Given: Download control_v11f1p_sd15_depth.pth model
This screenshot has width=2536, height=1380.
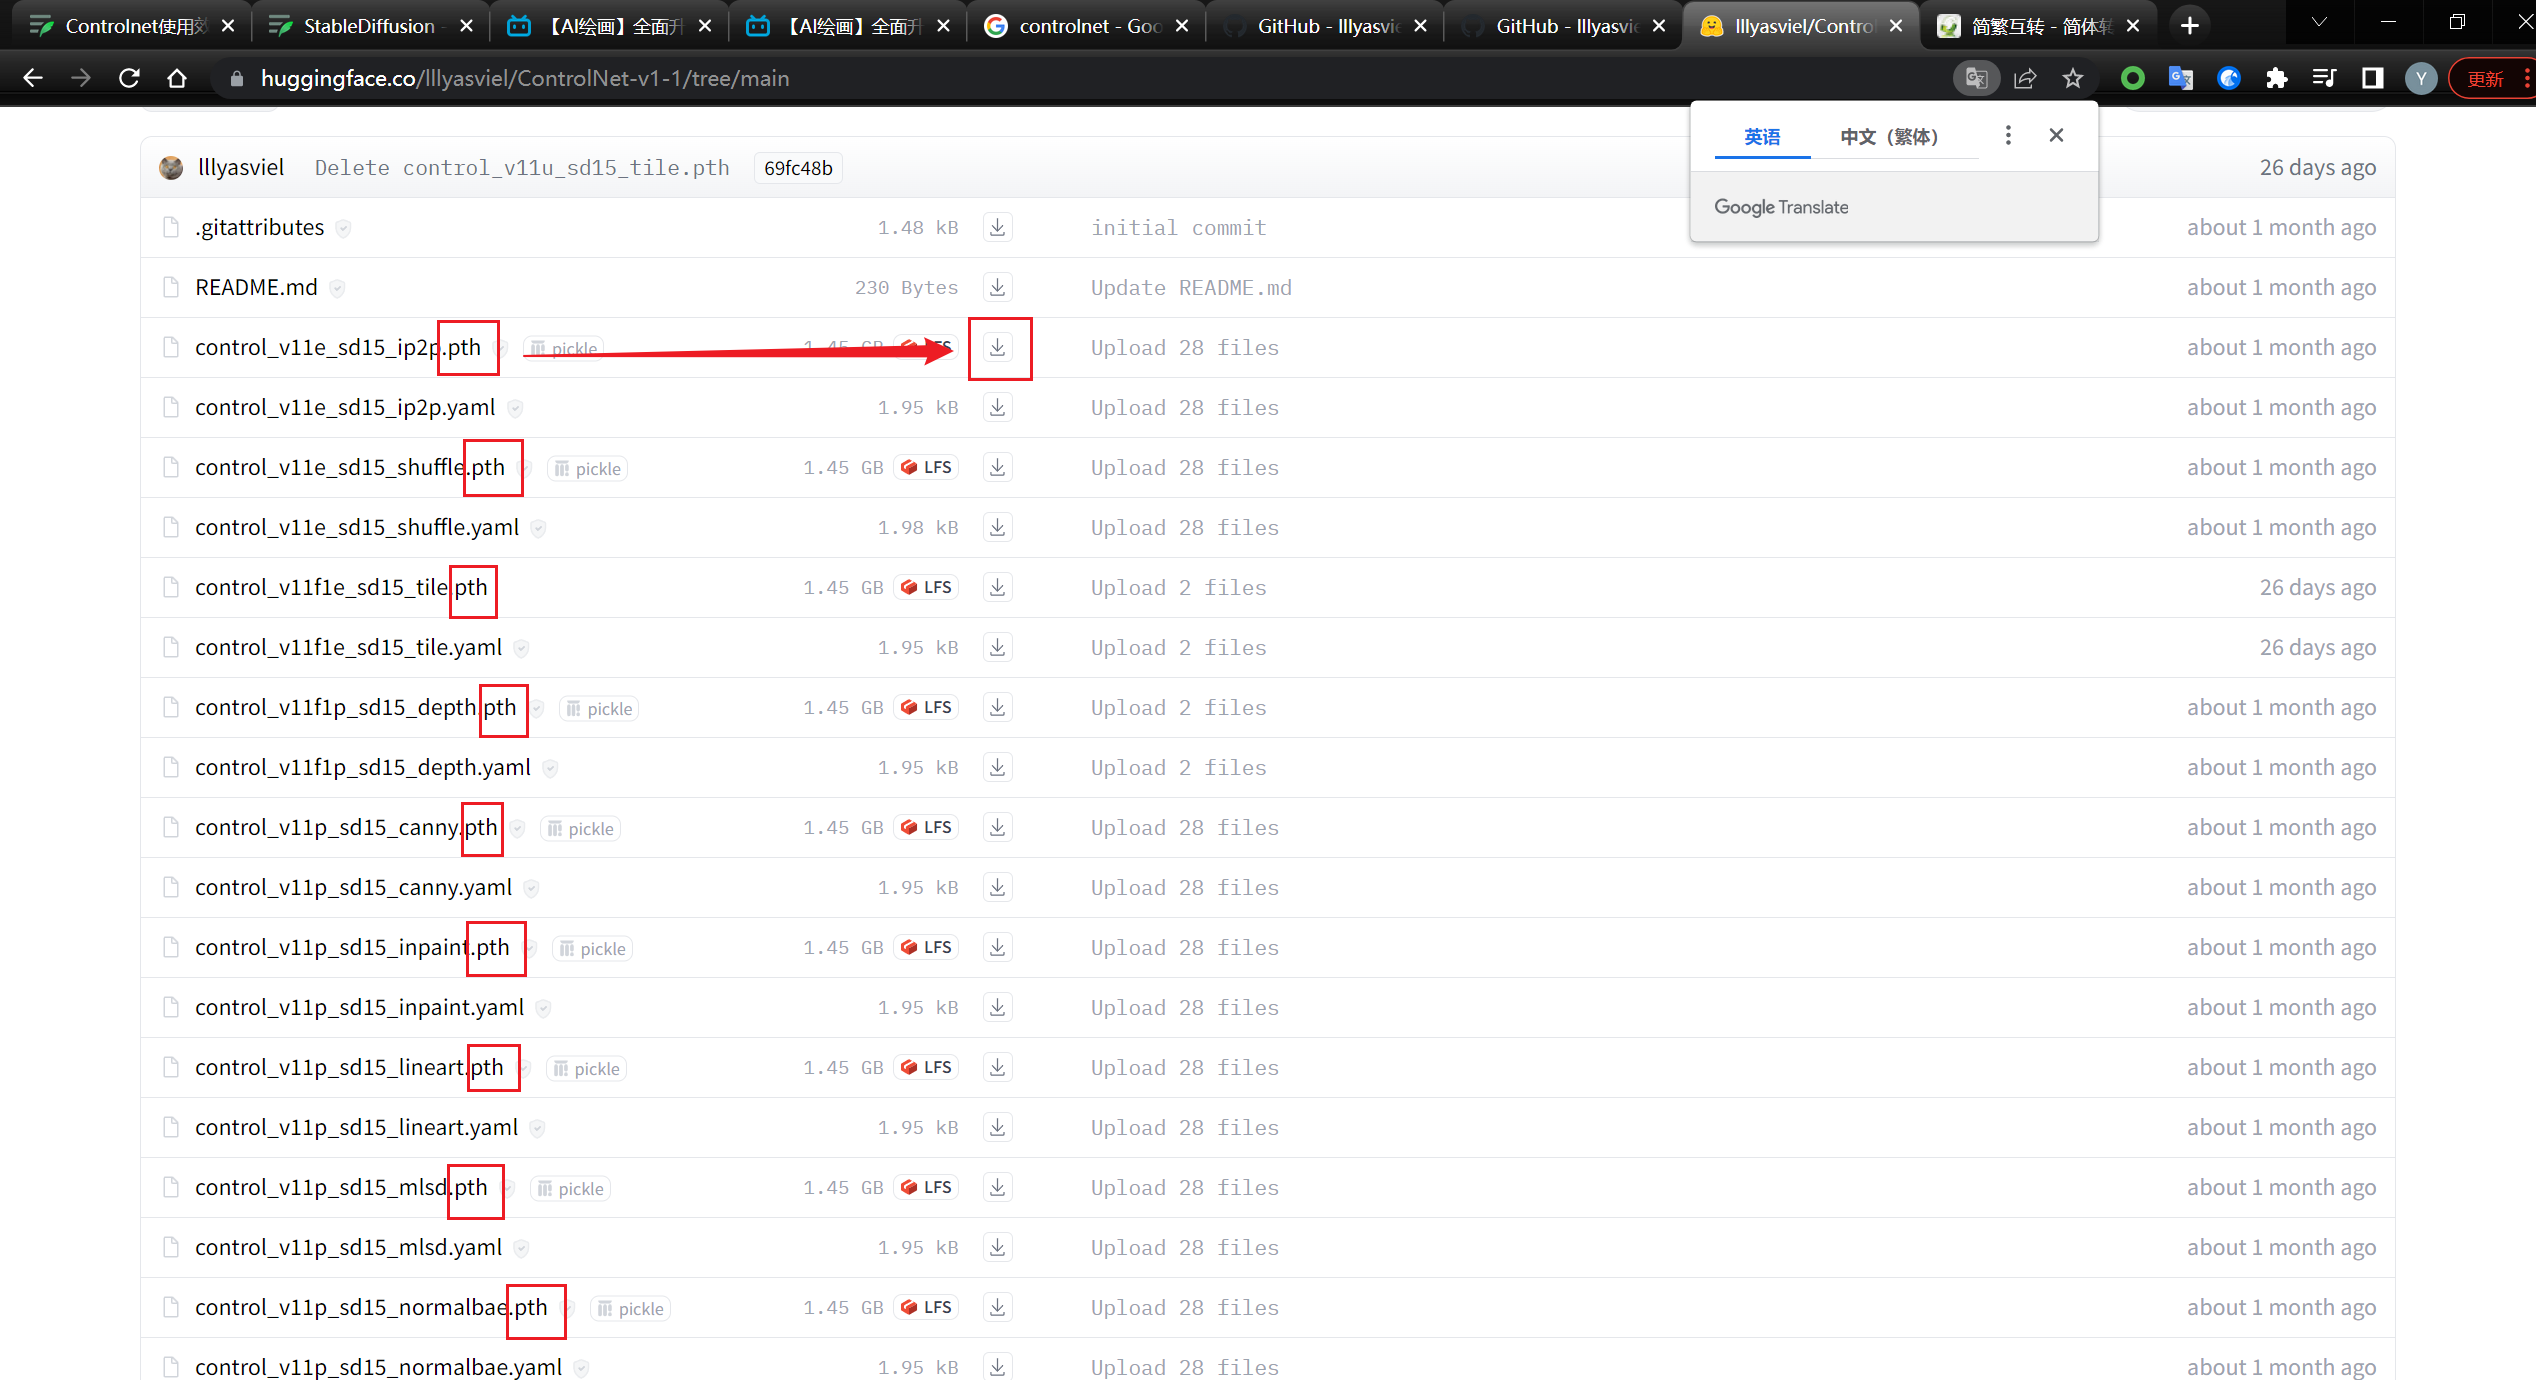Looking at the screenshot, I should 997,708.
